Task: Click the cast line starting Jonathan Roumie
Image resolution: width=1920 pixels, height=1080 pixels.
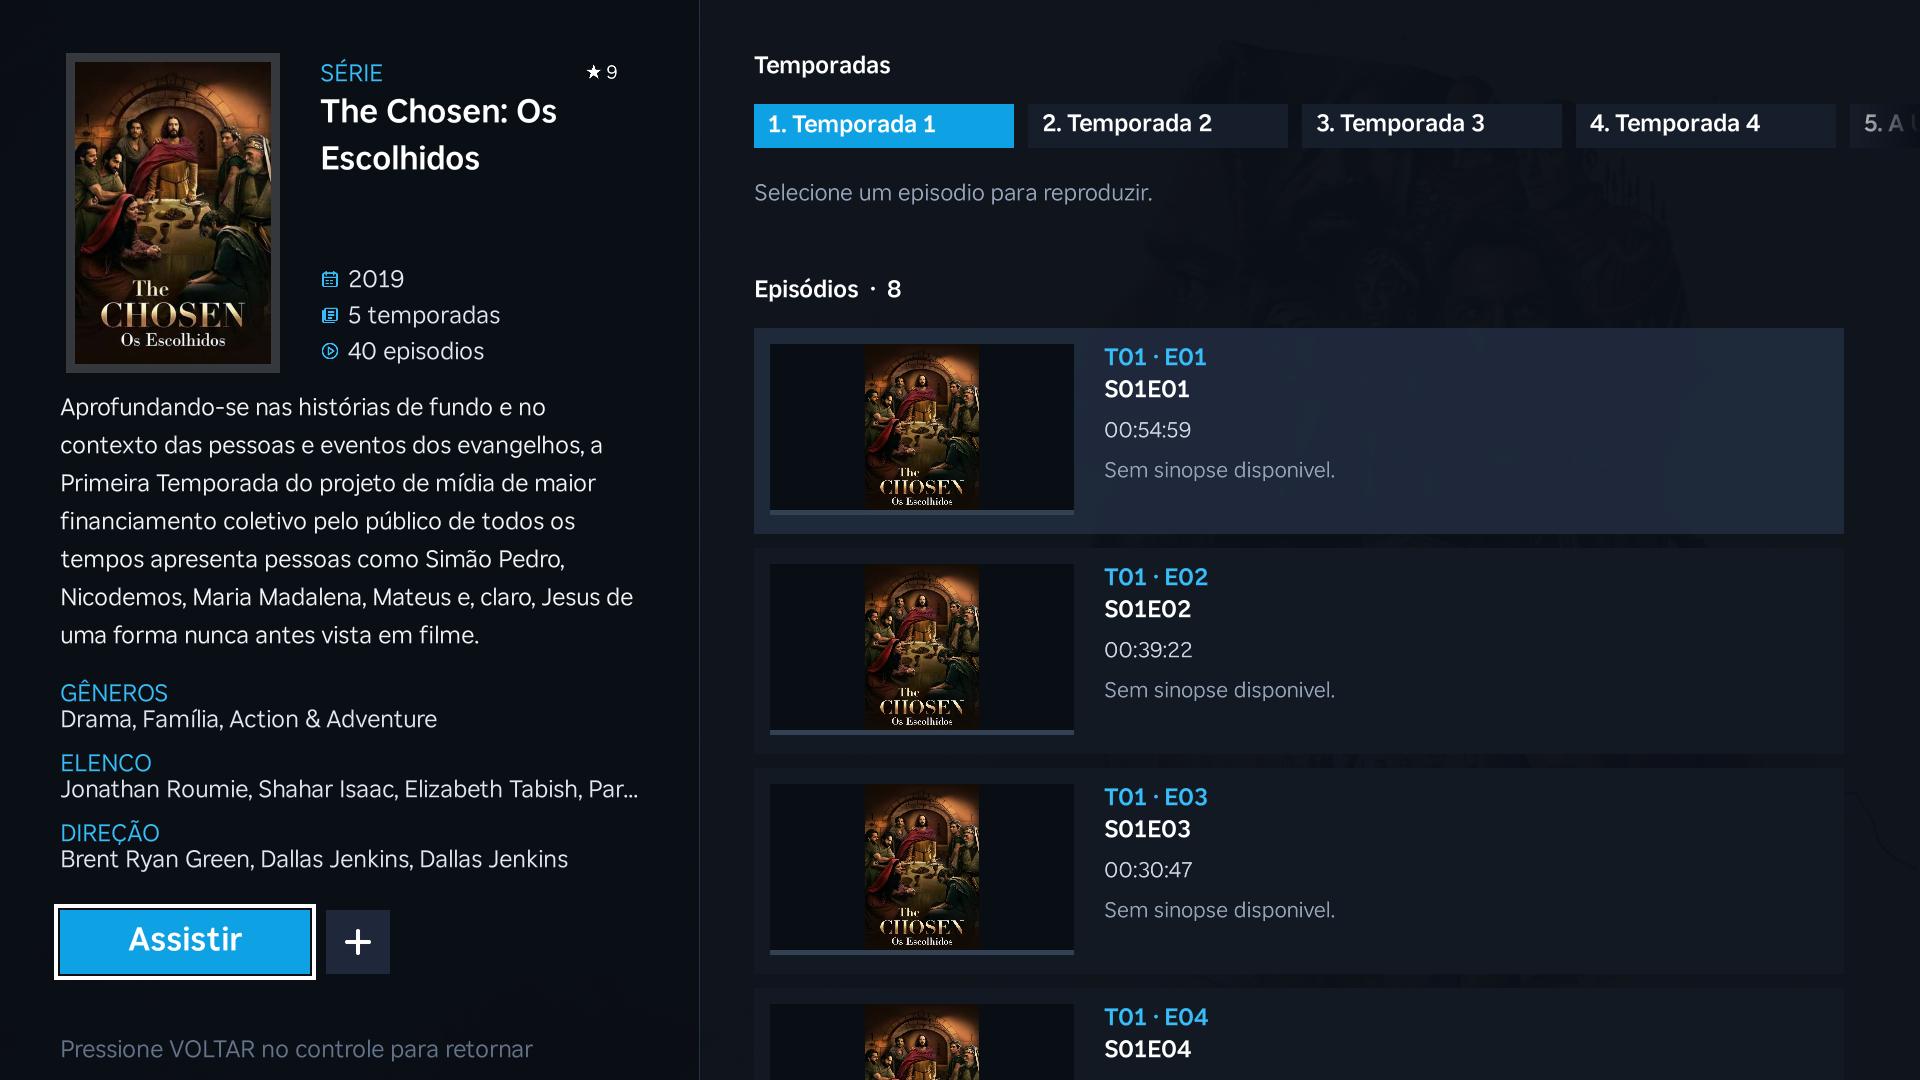Action: [x=349, y=789]
